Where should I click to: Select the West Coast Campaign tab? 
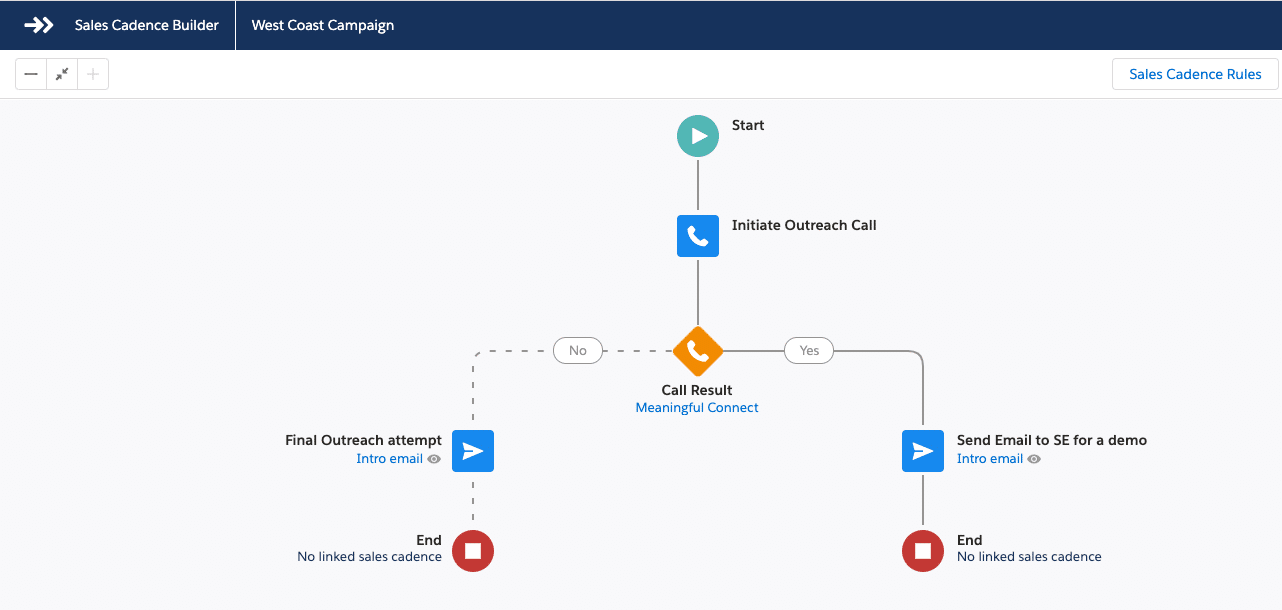point(323,25)
